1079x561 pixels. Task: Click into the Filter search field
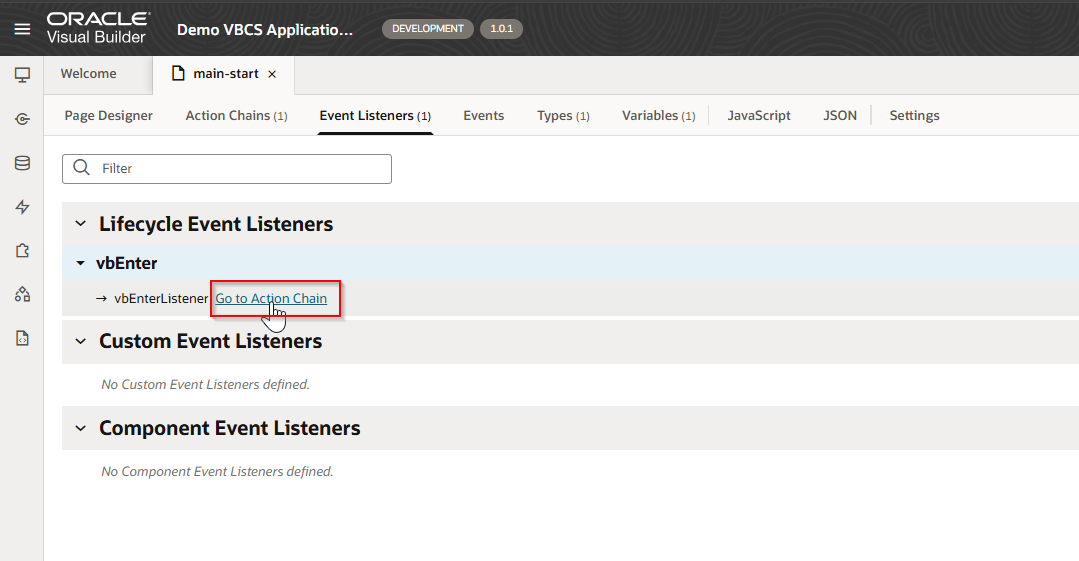(x=240, y=169)
